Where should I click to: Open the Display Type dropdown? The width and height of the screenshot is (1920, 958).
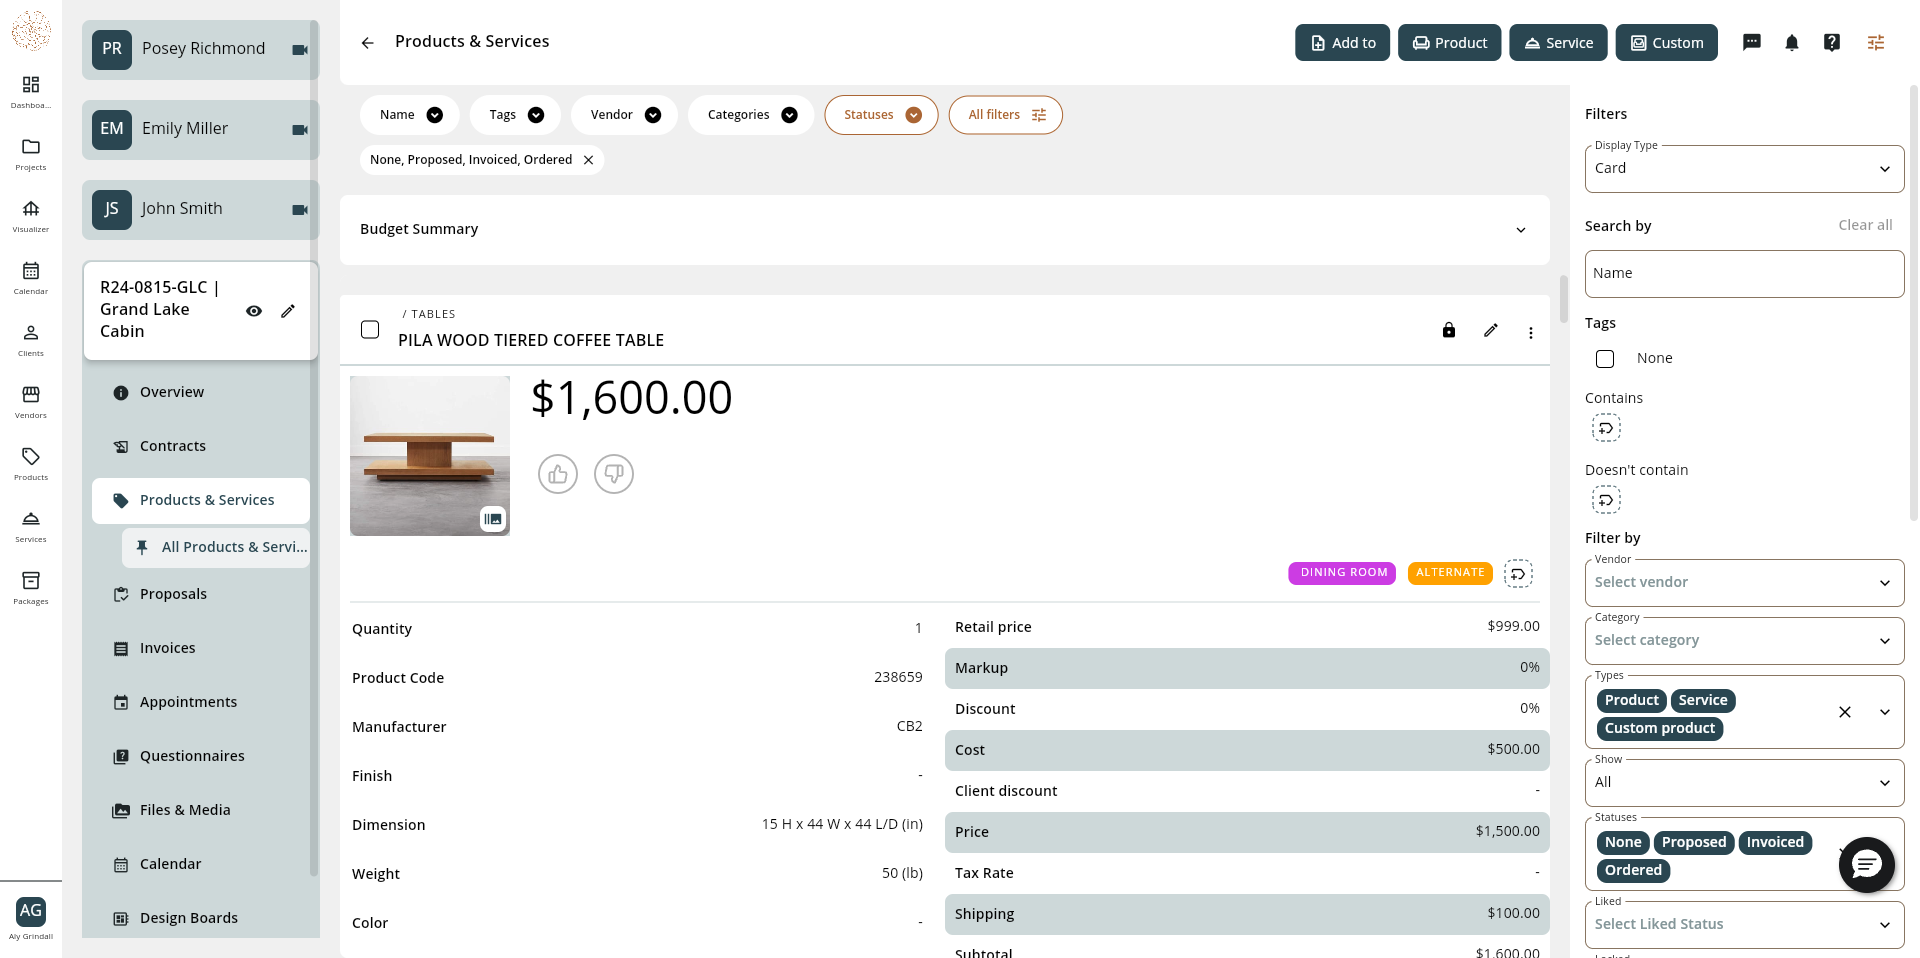click(1744, 169)
